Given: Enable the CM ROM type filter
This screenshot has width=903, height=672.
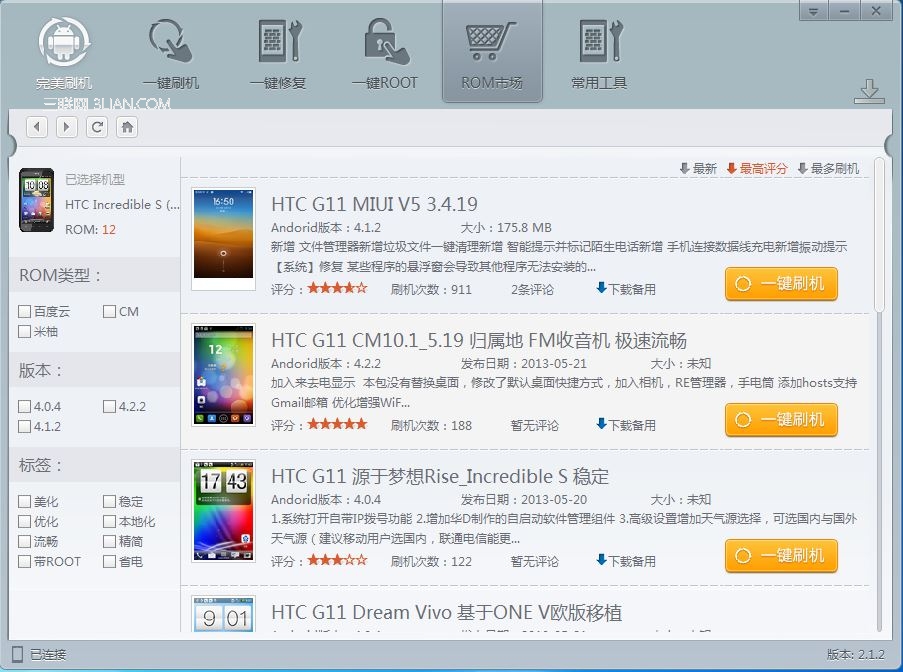Looking at the screenshot, I should click(109, 312).
